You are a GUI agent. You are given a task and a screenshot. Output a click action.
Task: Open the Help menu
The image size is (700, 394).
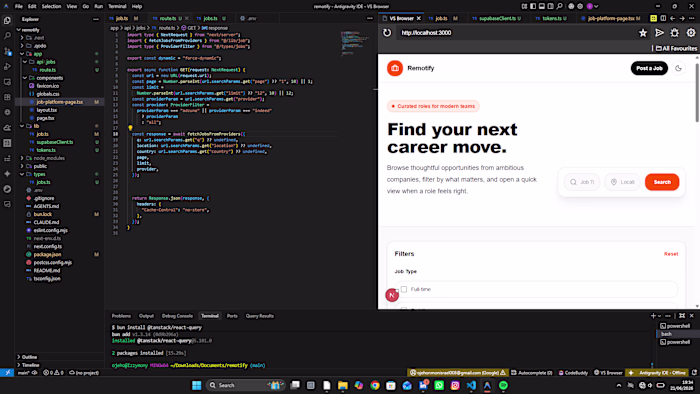click(137, 6)
